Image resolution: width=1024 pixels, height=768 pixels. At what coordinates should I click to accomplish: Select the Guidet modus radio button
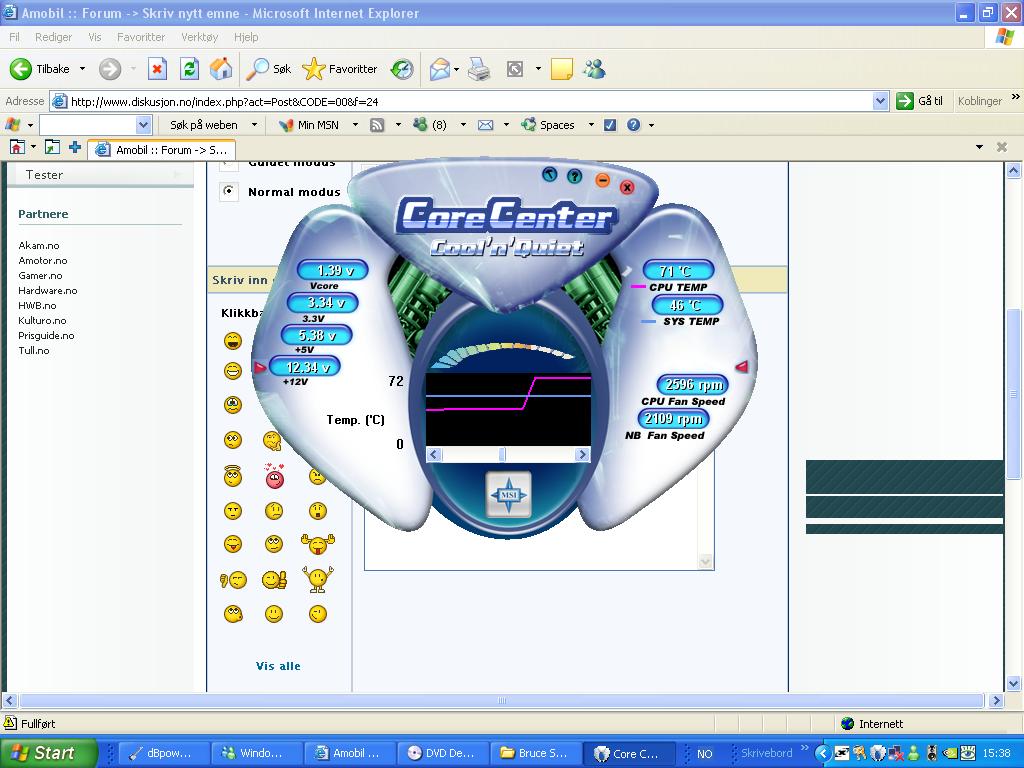229,164
